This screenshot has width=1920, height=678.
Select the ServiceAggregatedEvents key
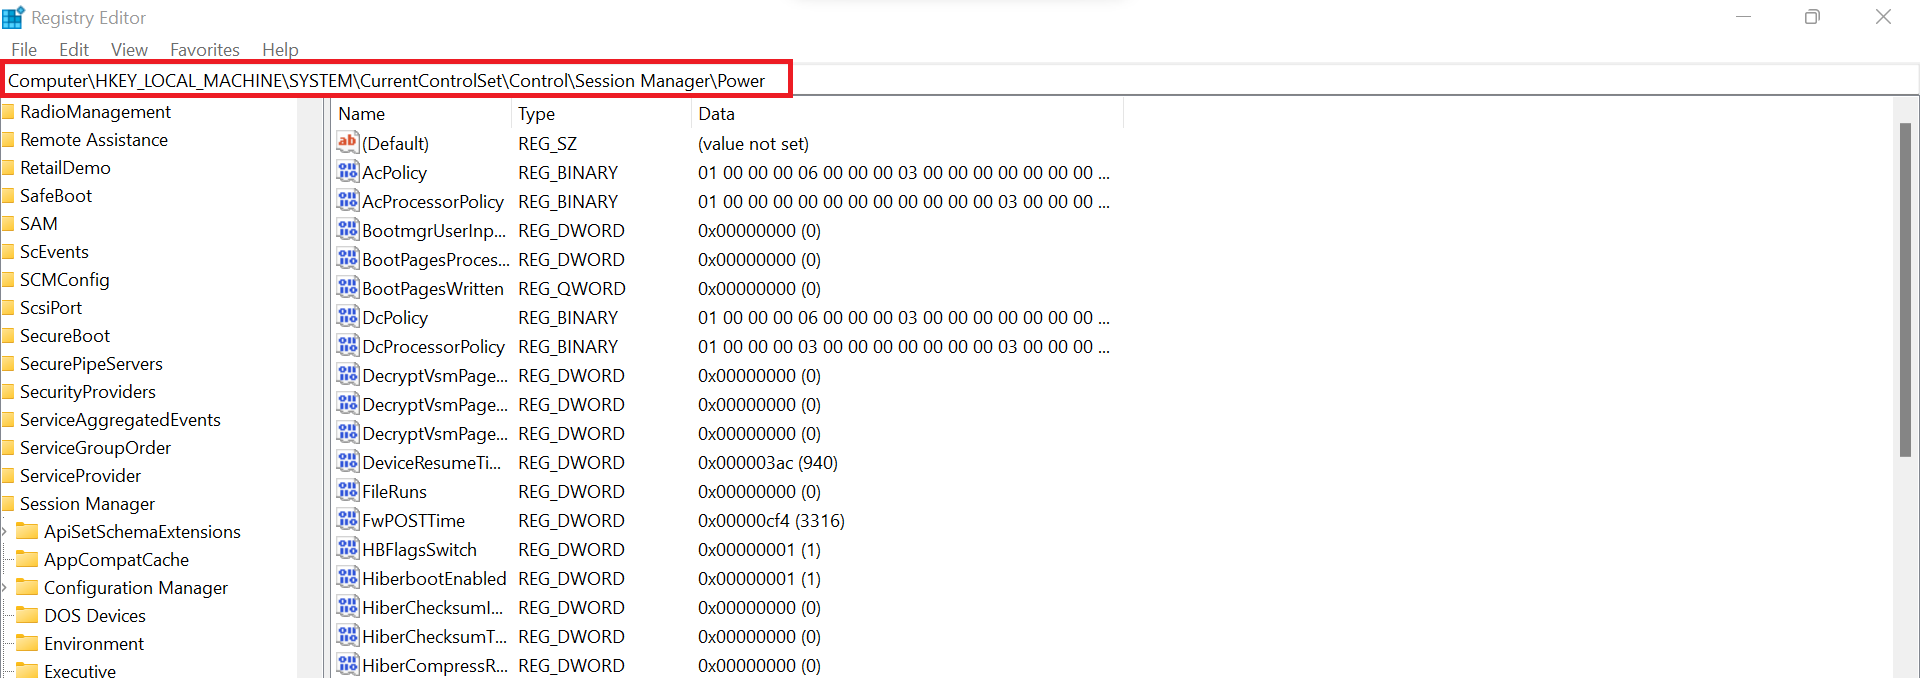point(120,420)
